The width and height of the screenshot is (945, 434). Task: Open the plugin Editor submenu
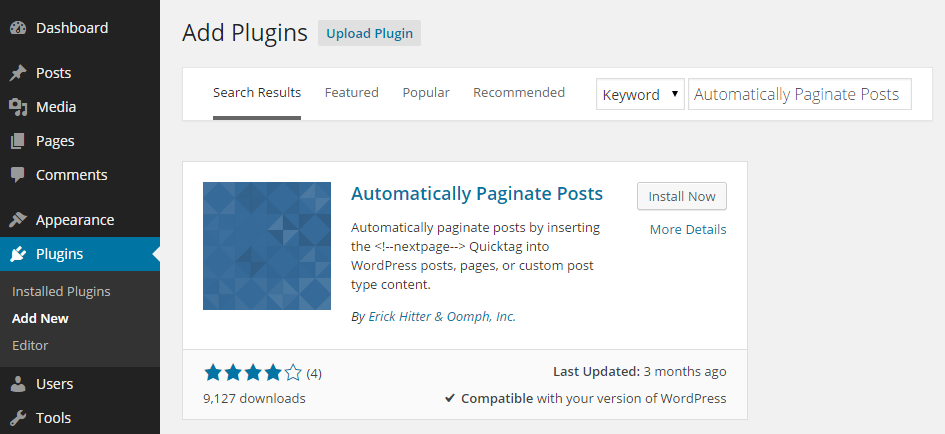coord(30,345)
